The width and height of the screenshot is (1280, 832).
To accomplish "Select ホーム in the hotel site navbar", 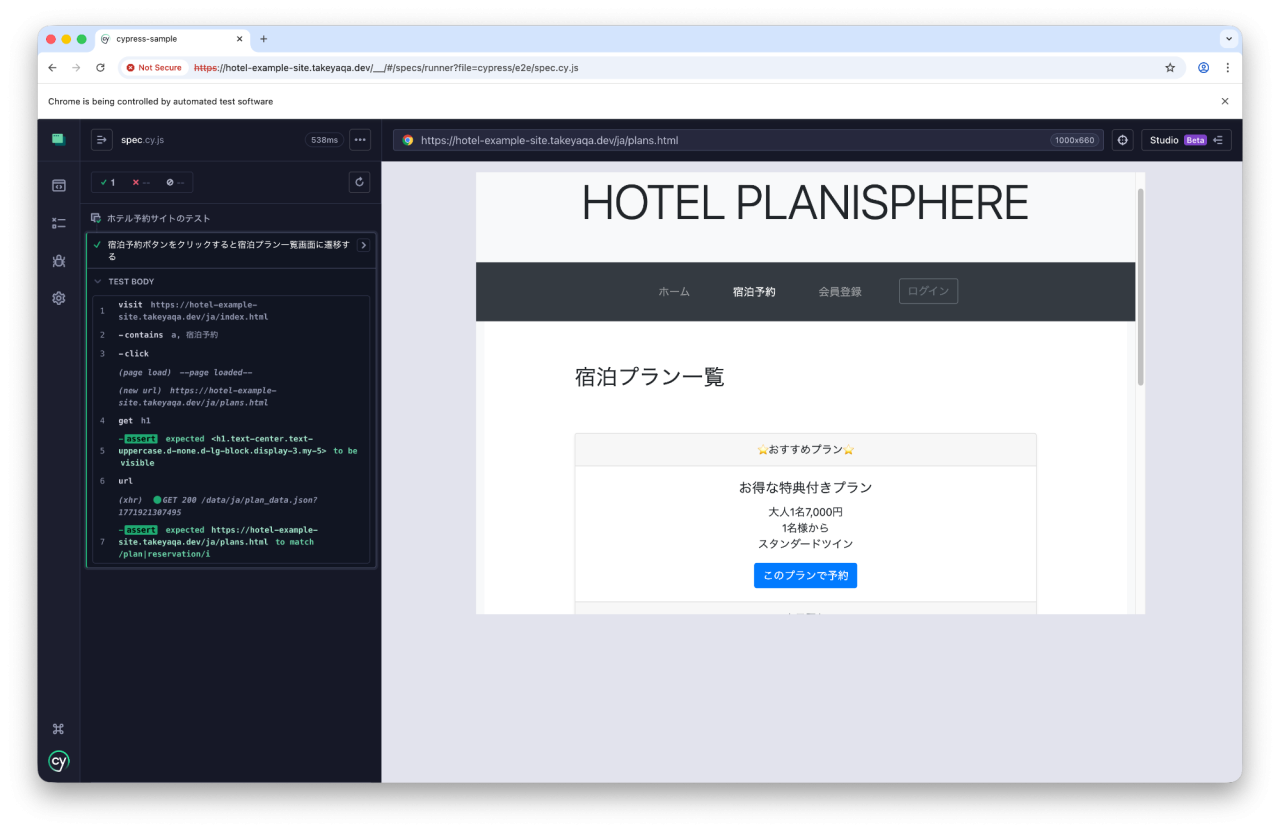I will point(673,292).
